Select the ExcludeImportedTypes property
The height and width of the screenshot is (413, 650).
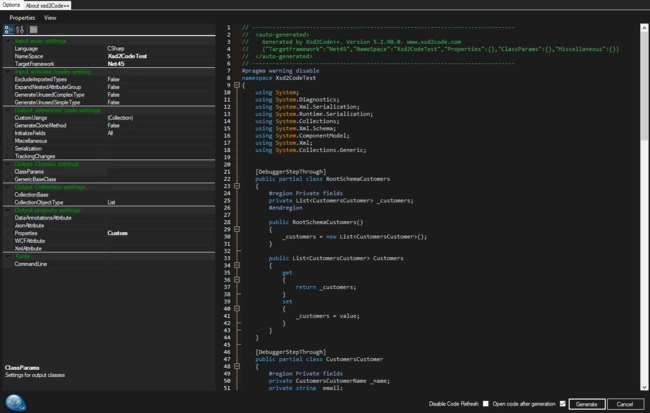point(41,80)
